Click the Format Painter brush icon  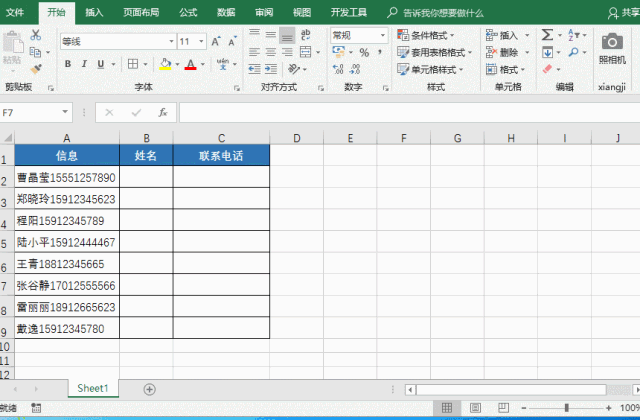click(x=37, y=69)
